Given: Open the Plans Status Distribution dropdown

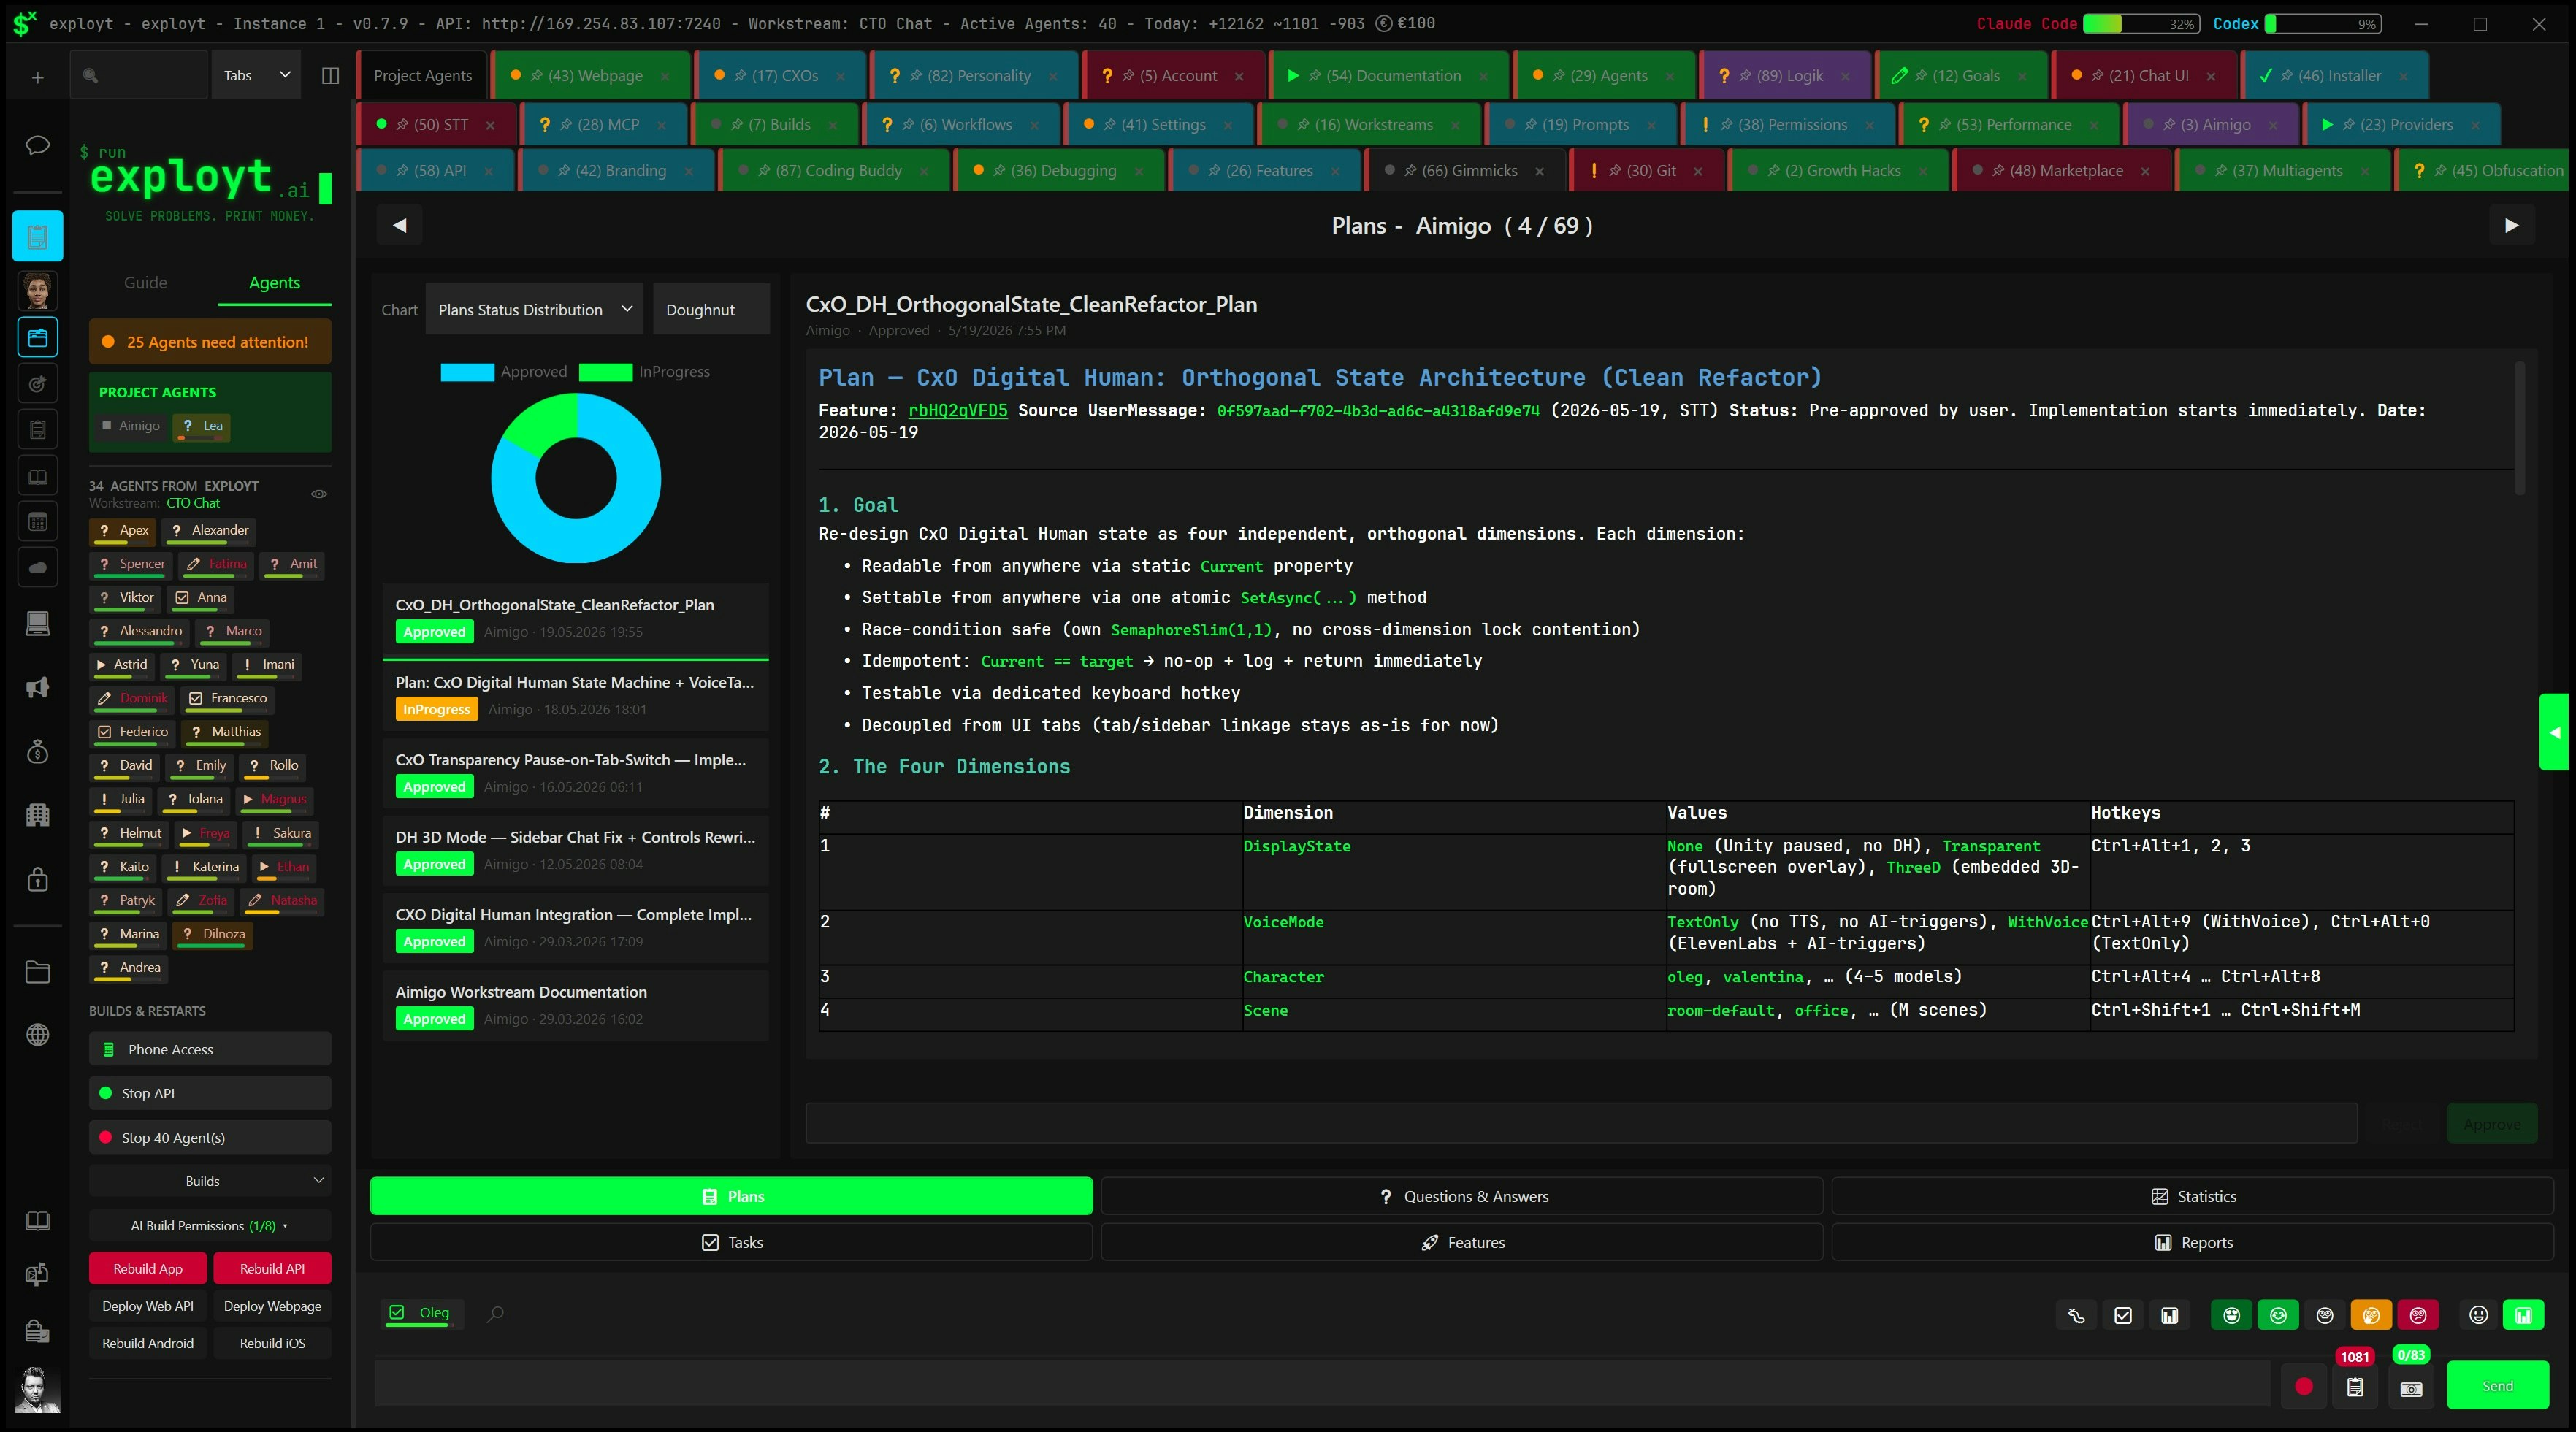Looking at the screenshot, I should pyautogui.click(x=535, y=310).
